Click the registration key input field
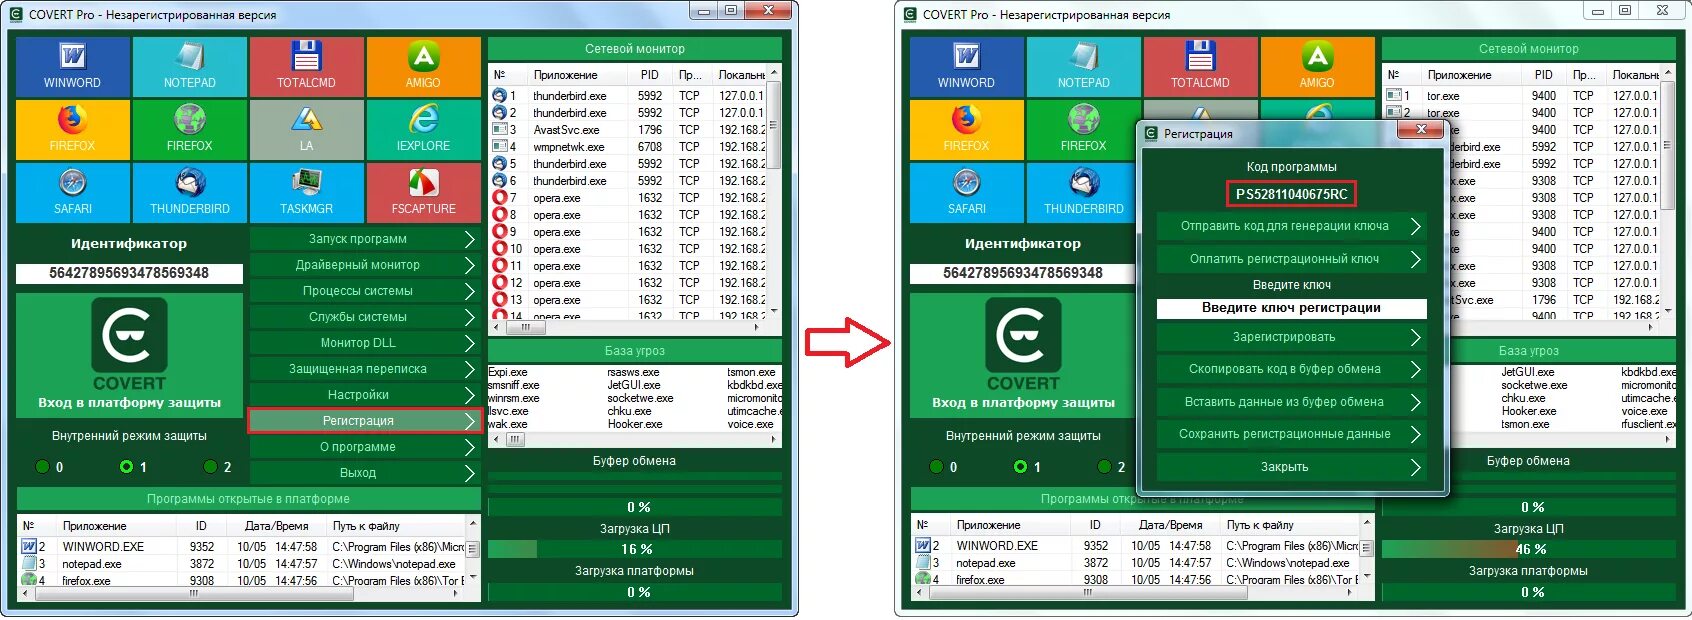The image size is (1692, 620). point(1291,308)
